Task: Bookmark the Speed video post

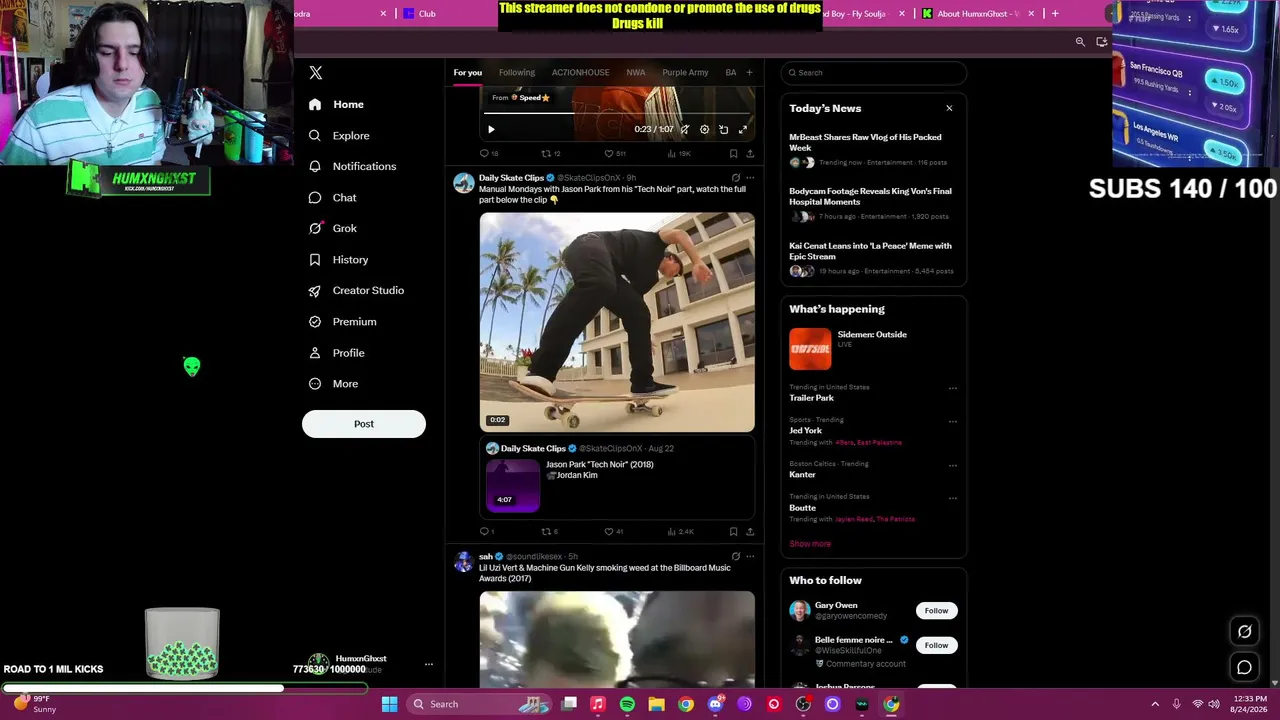Action: [x=733, y=154]
